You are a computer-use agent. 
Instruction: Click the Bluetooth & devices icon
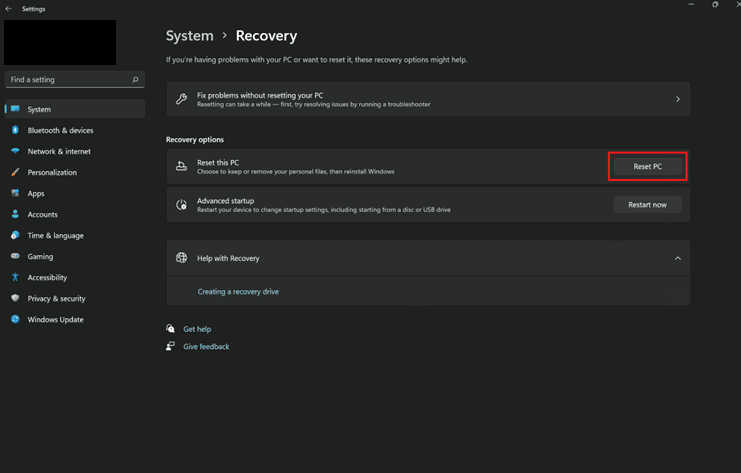coord(16,130)
